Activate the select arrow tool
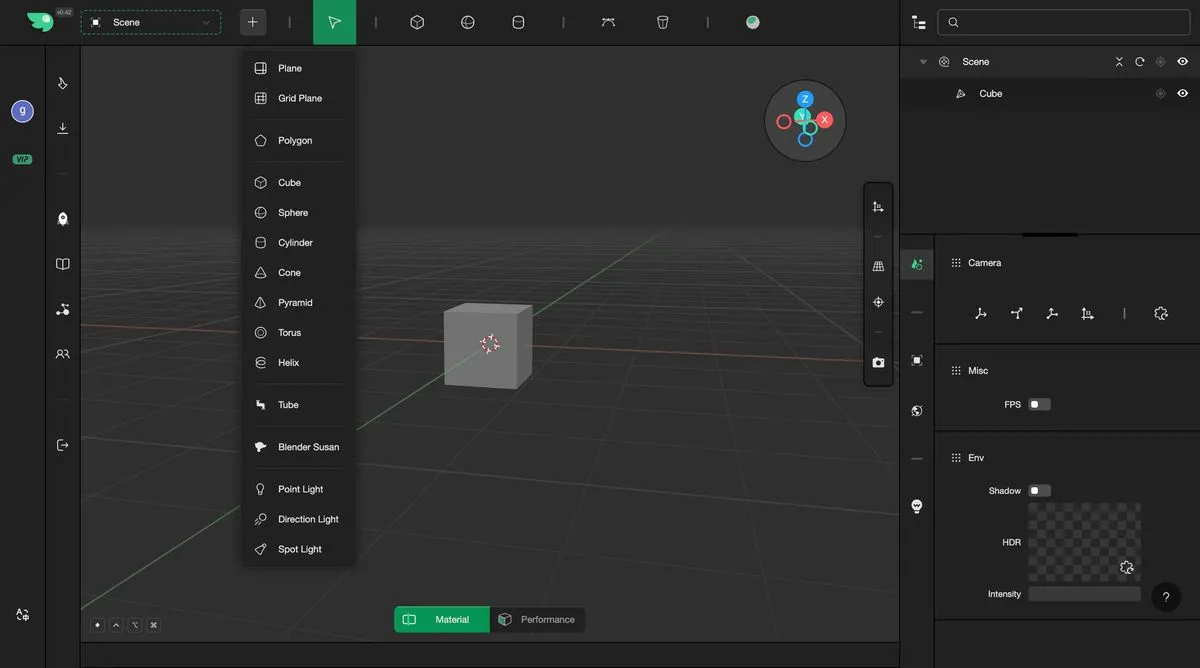The width and height of the screenshot is (1200, 668). [x=334, y=22]
